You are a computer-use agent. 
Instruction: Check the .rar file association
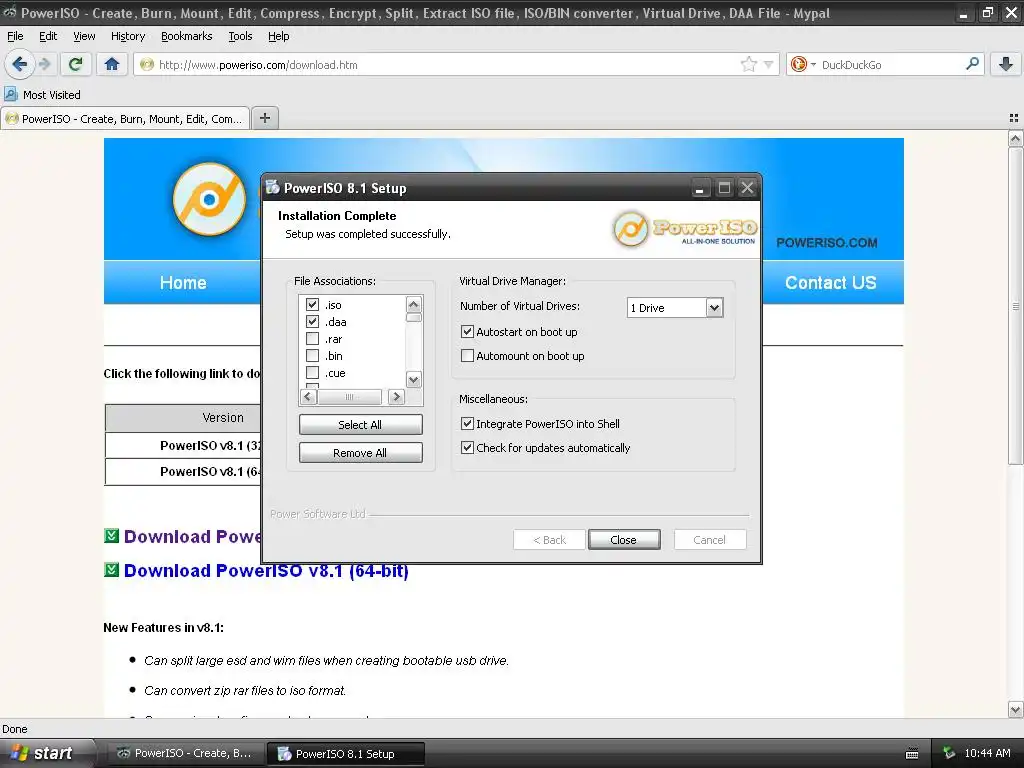(312, 338)
